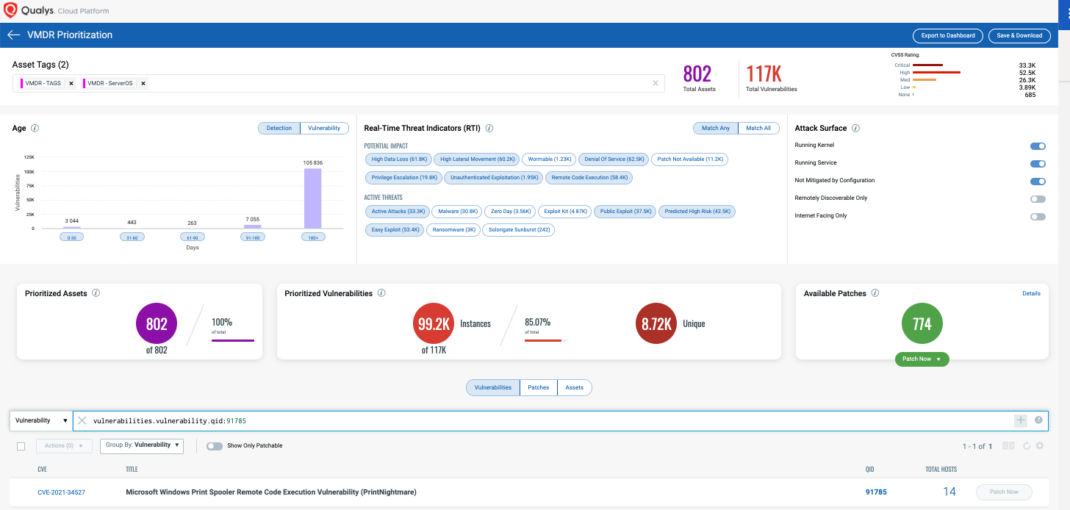Disable Not Mitigated by Configuration switch
1070x510 pixels.
tap(1037, 181)
